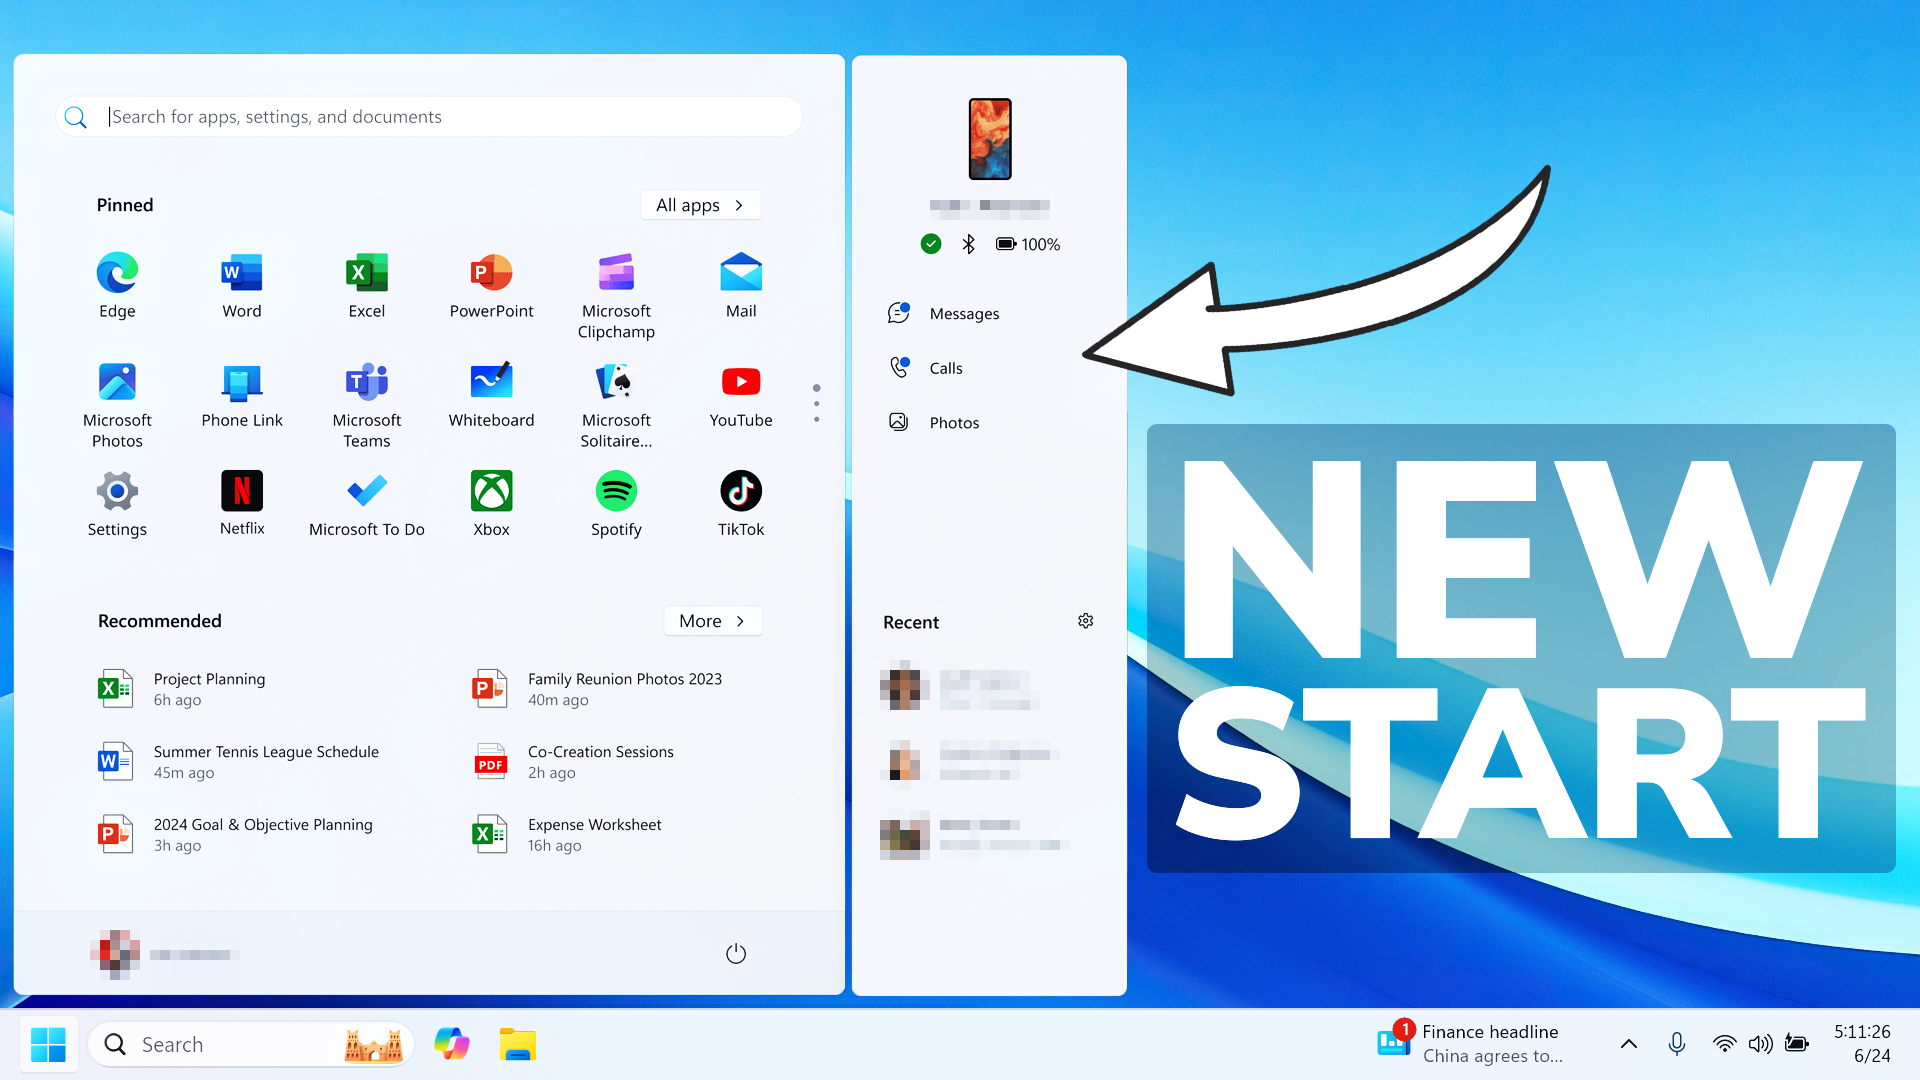Expand the All apps list
The height and width of the screenshot is (1080, 1920).
coord(700,205)
